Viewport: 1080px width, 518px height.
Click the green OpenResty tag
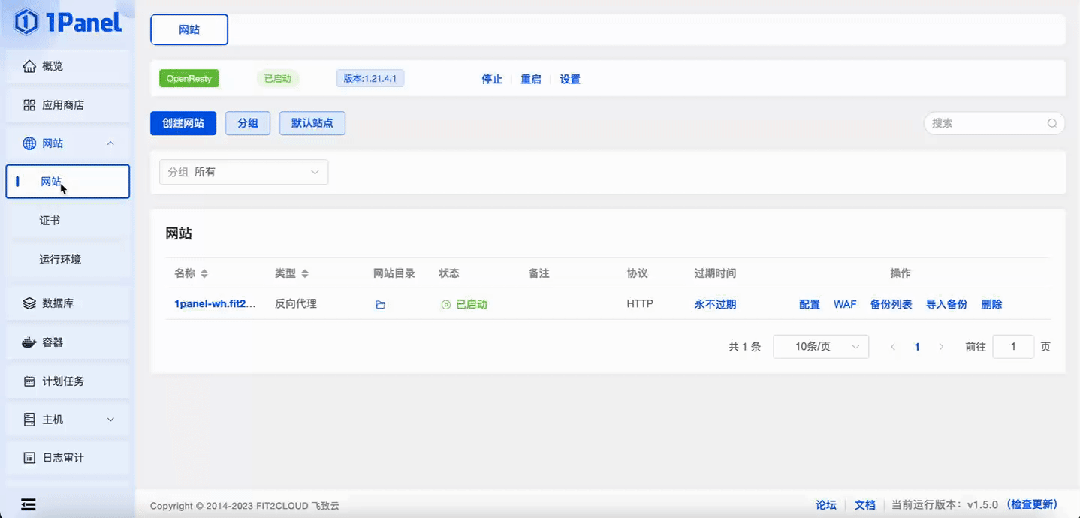[x=189, y=79]
